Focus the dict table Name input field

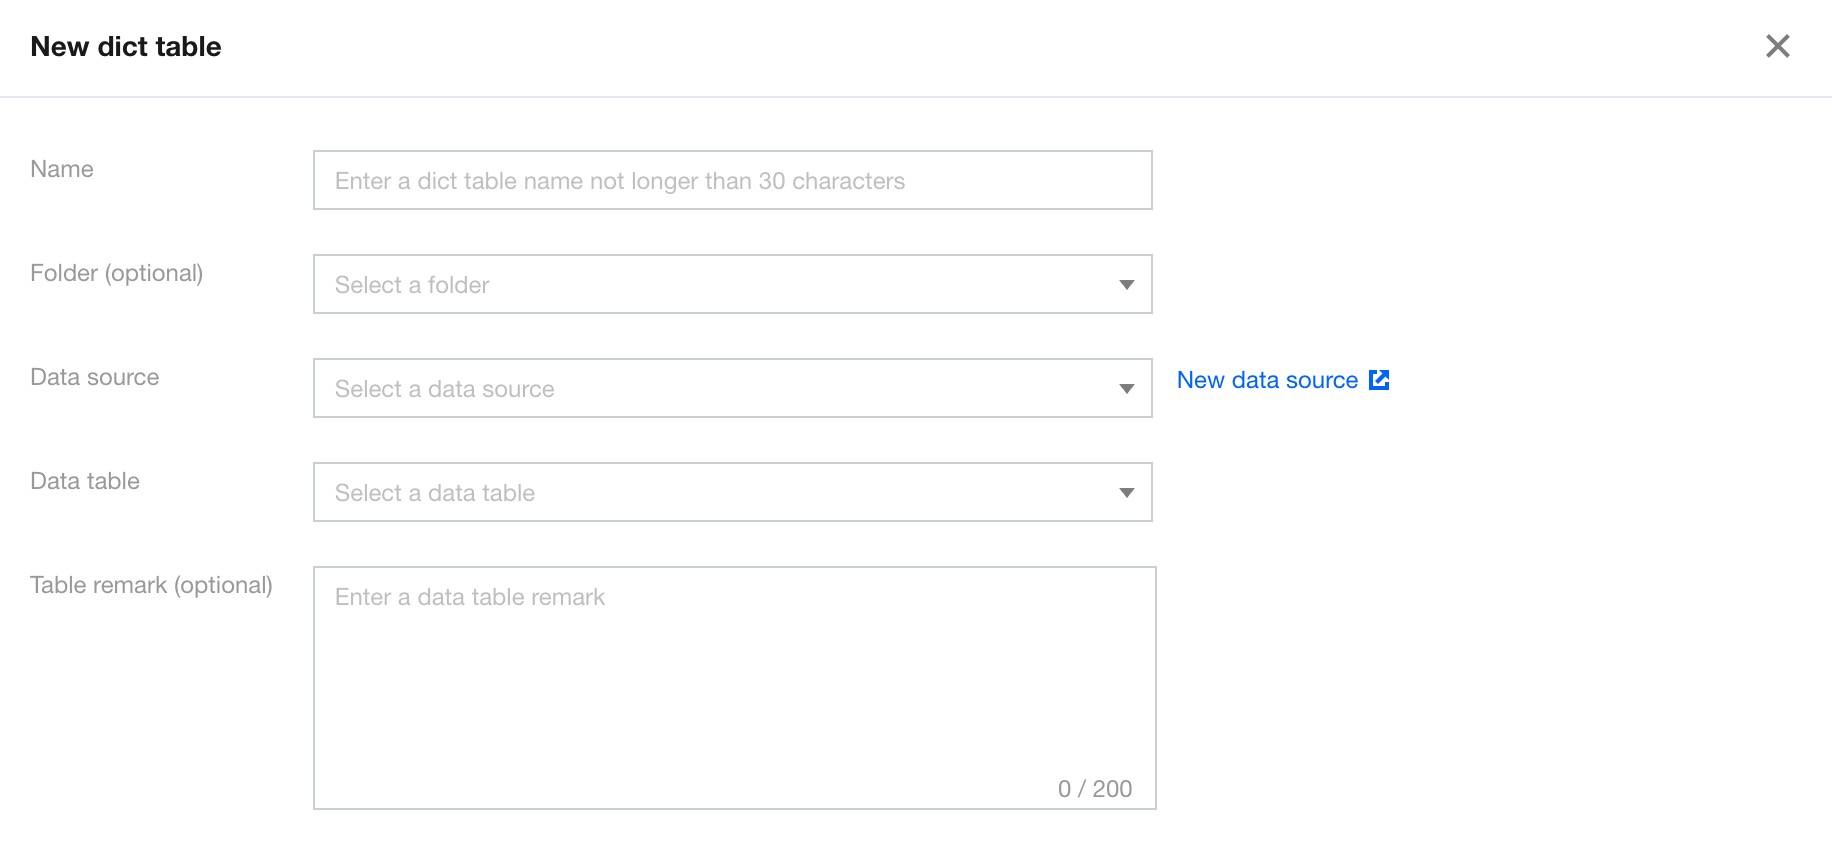[732, 181]
